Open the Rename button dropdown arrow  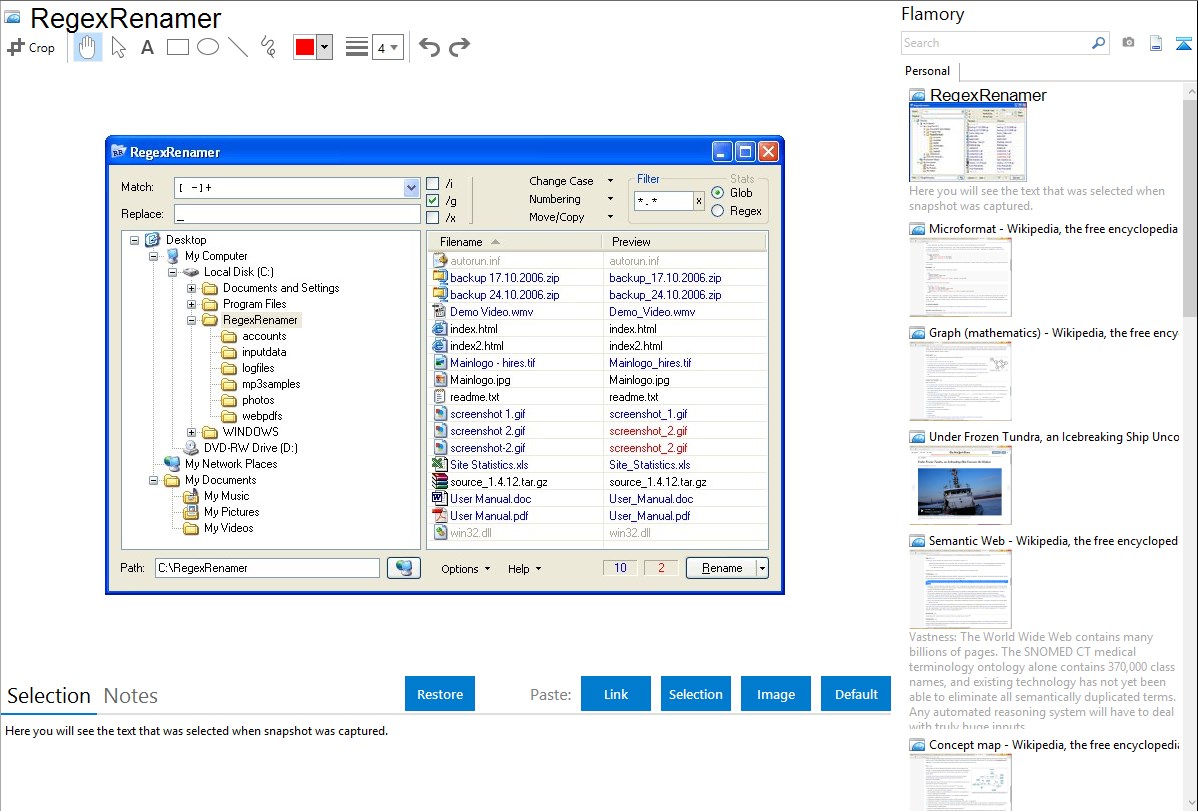tap(762, 568)
